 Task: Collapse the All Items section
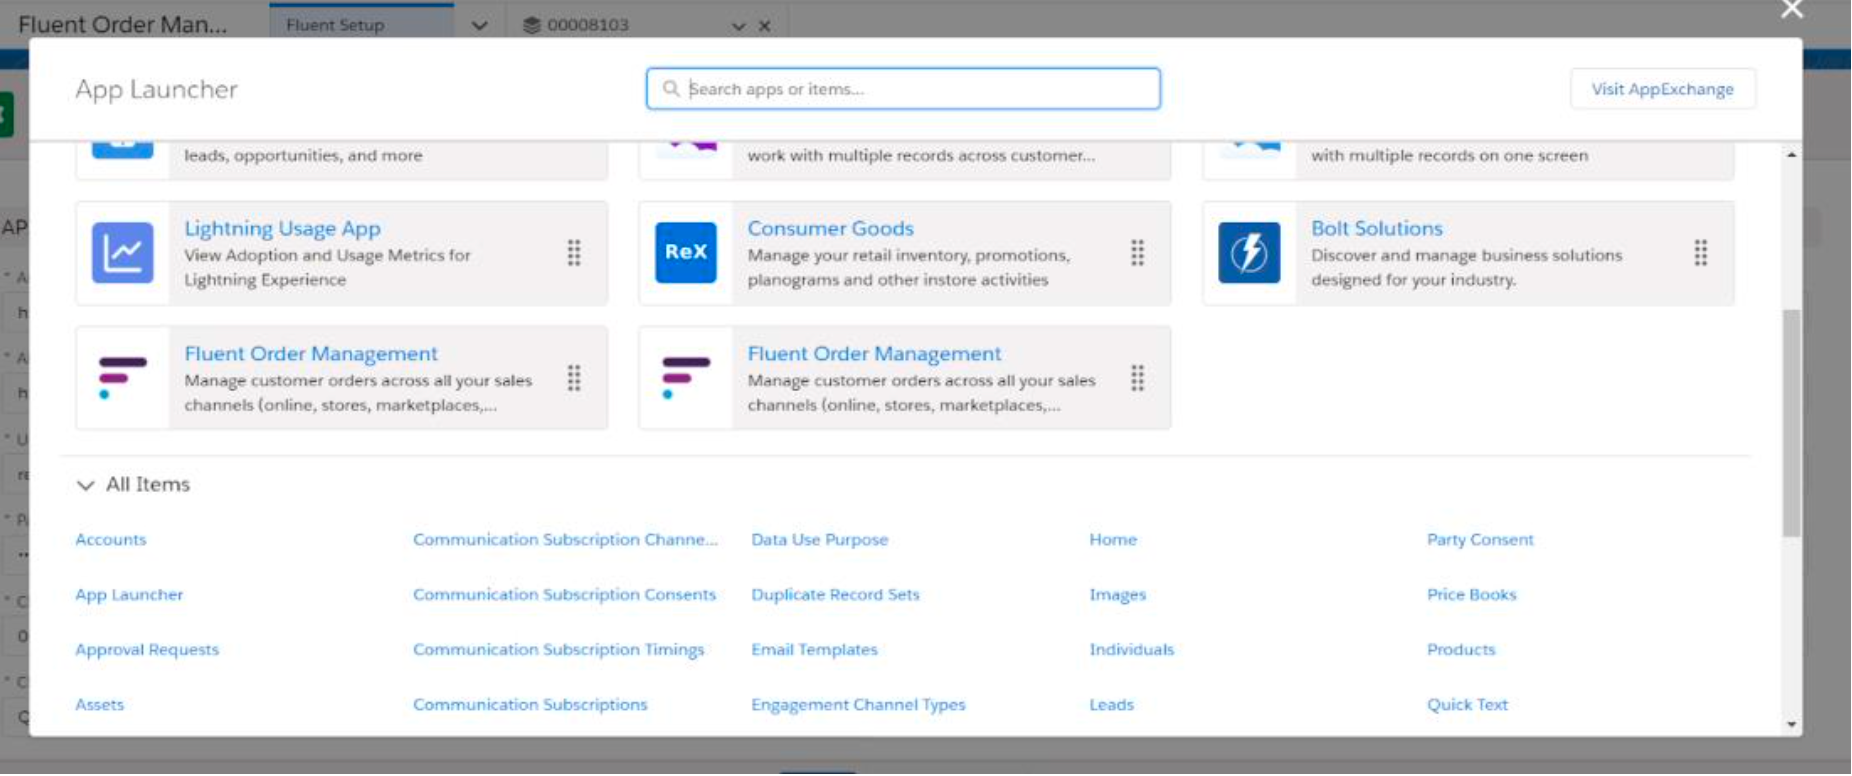click(x=86, y=485)
